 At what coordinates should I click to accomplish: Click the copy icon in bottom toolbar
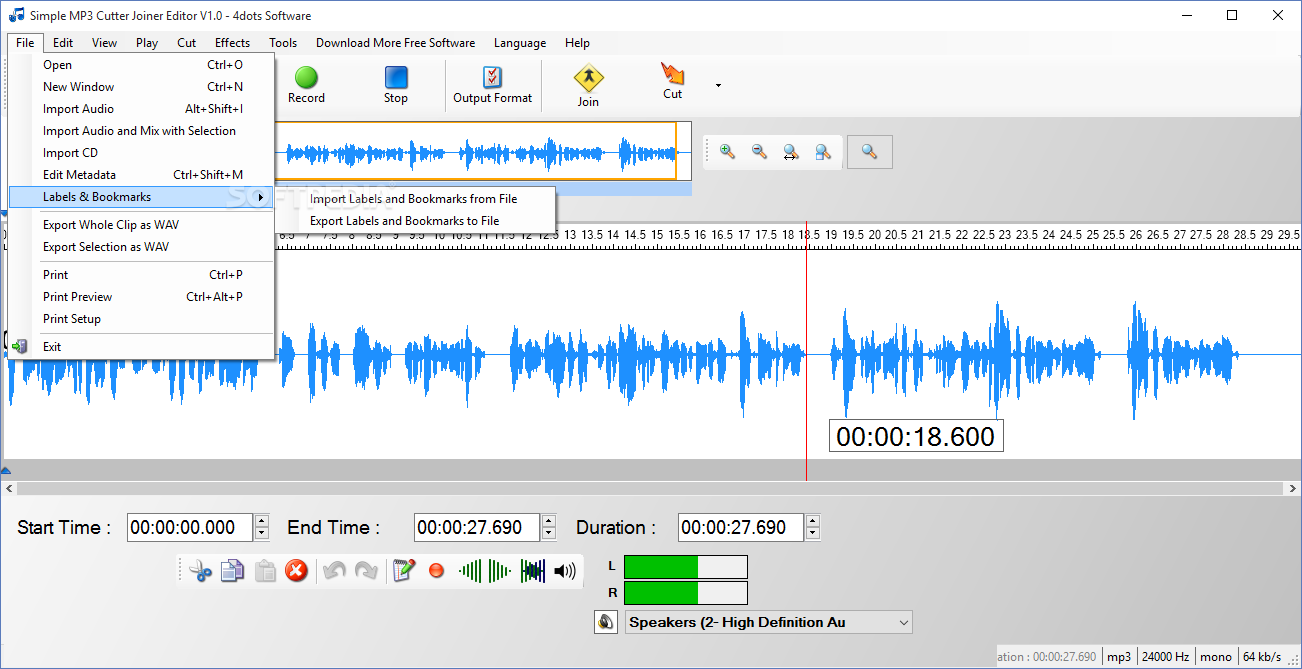[232, 571]
